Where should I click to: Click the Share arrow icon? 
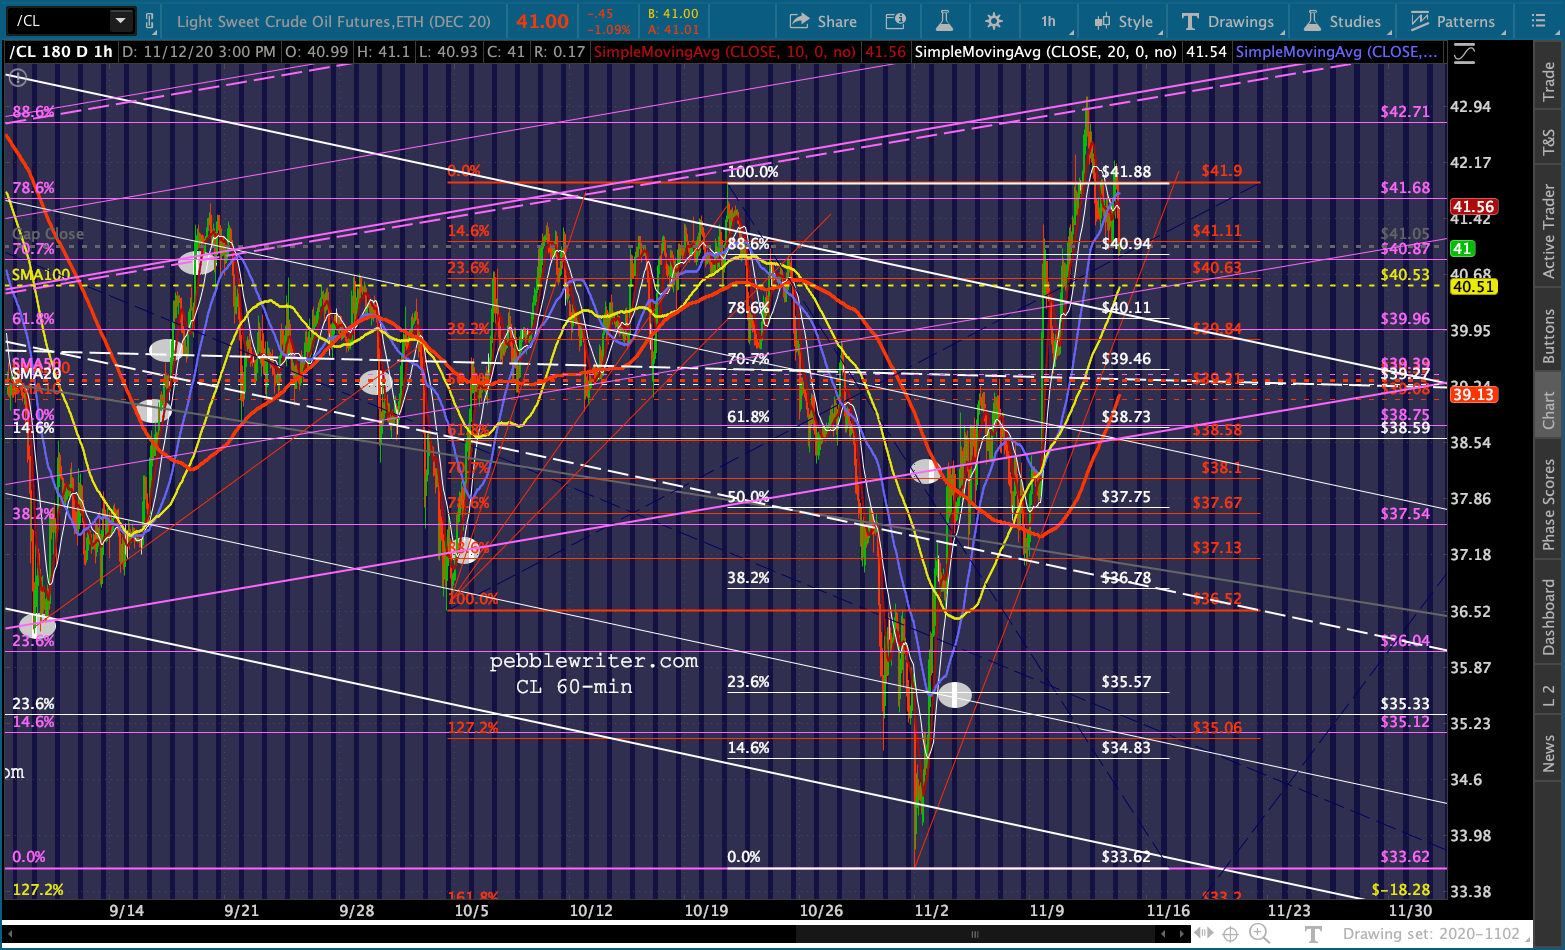(799, 21)
